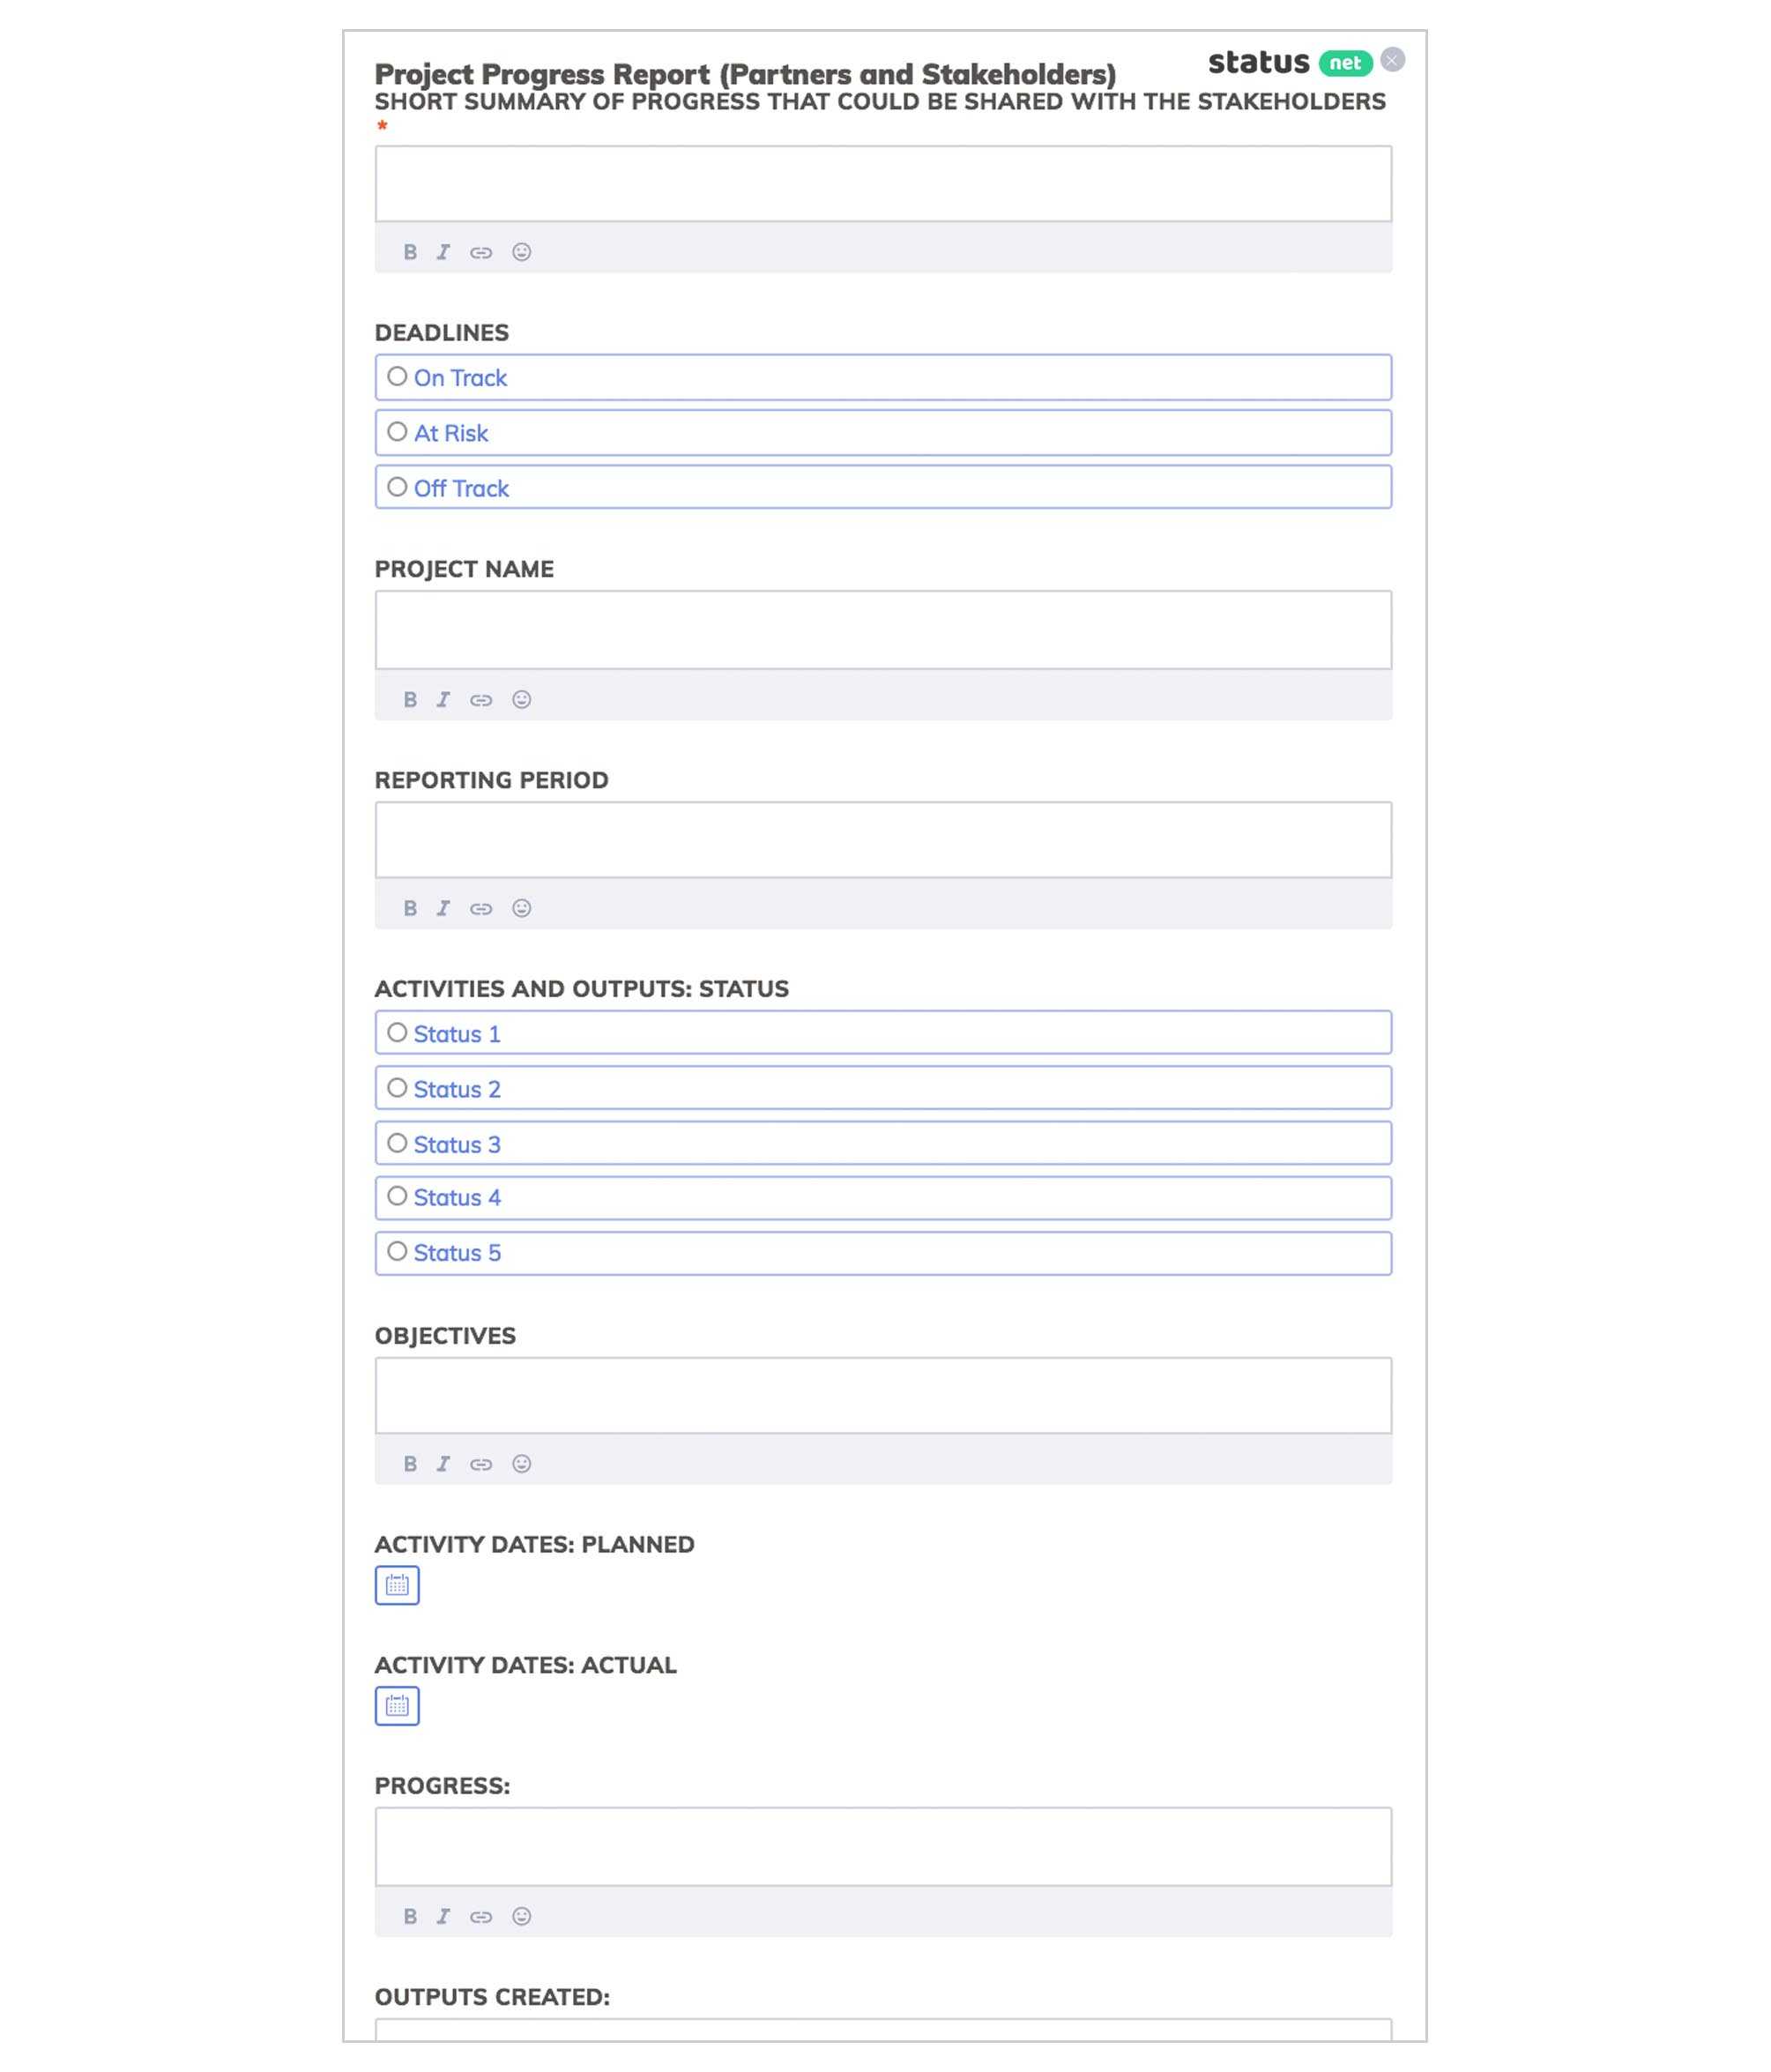This screenshot has width=1771, height=2072.
Task: Click the Link icon in SHORT SUMMARY toolbar
Action: tap(481, 251)
